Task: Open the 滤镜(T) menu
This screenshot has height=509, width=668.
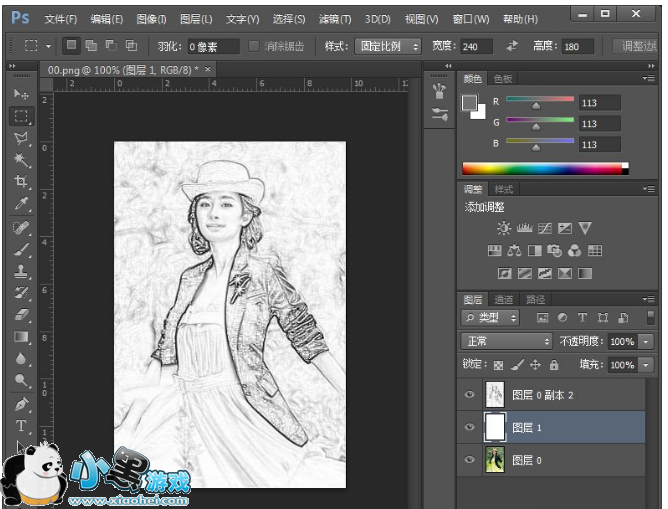Action: [x=333, y=19]
